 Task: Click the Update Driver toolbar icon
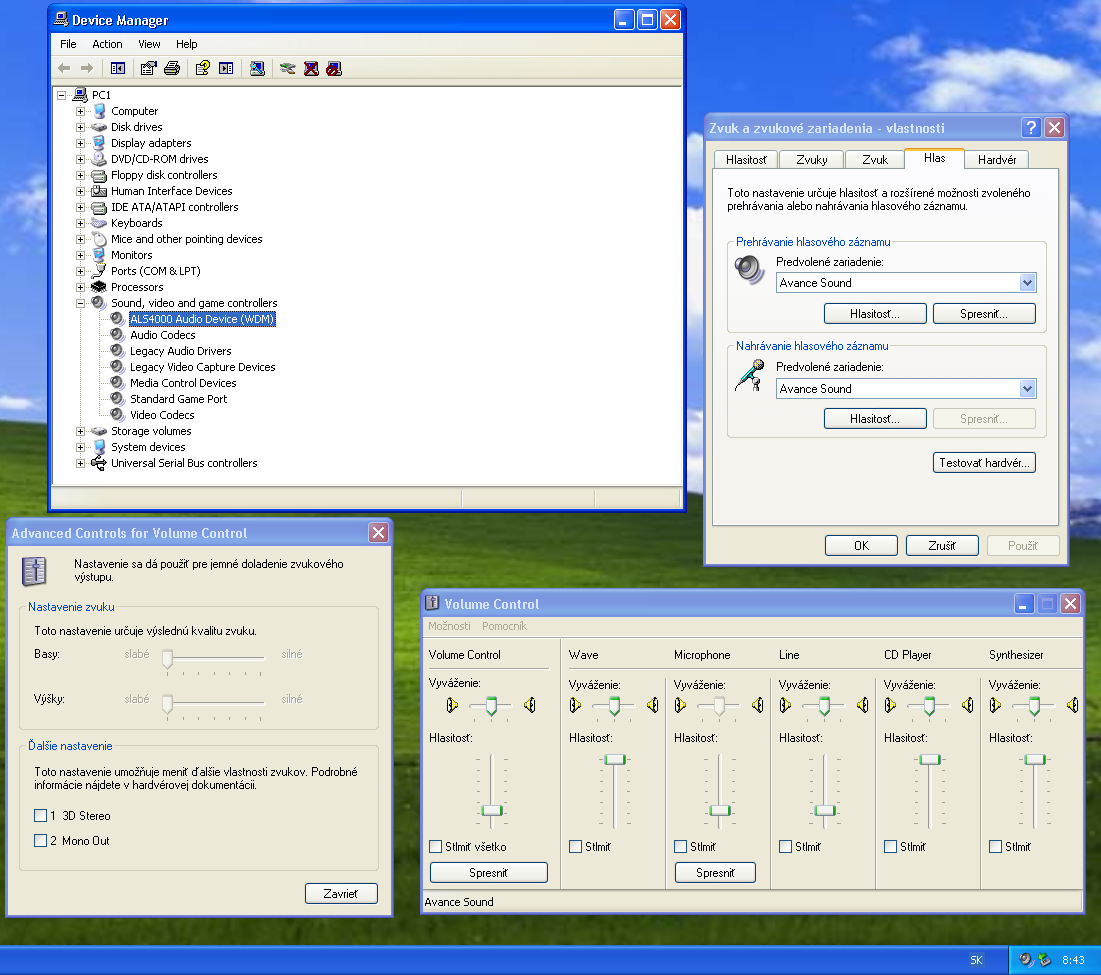(288, 68)
